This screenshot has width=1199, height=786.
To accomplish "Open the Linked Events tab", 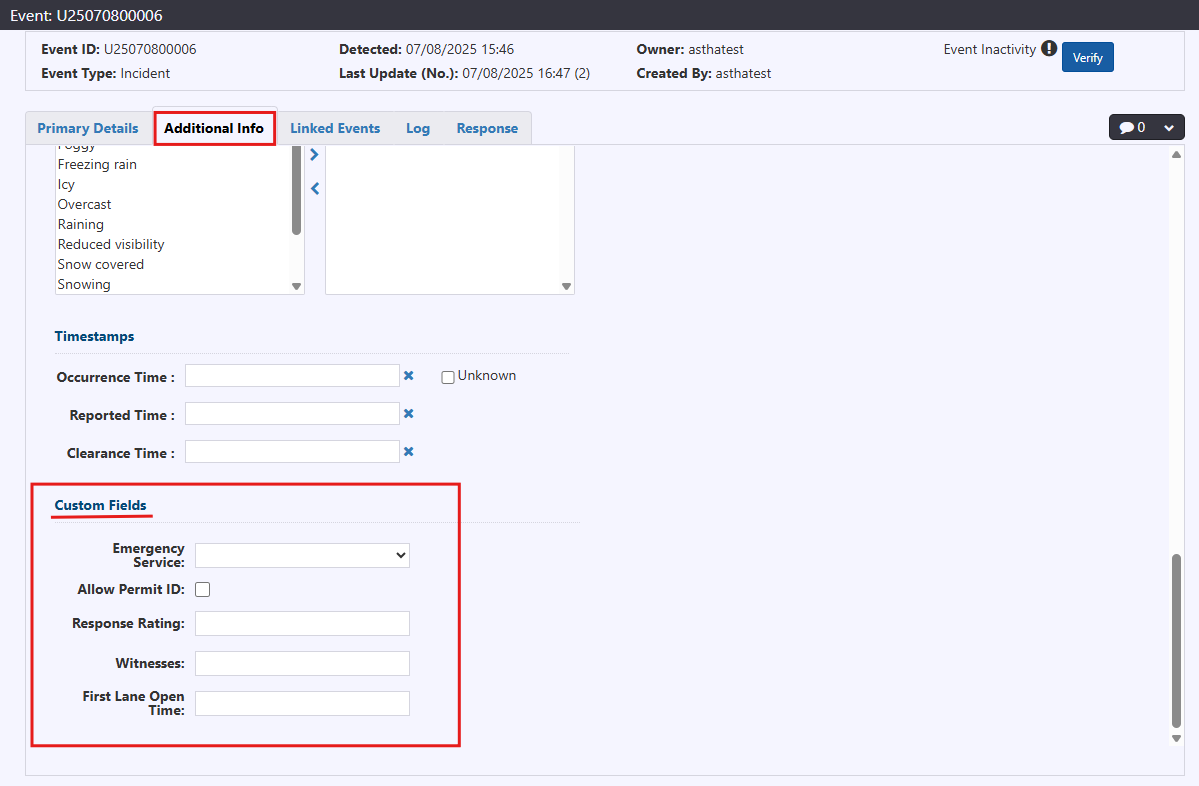I will point(335,128).
